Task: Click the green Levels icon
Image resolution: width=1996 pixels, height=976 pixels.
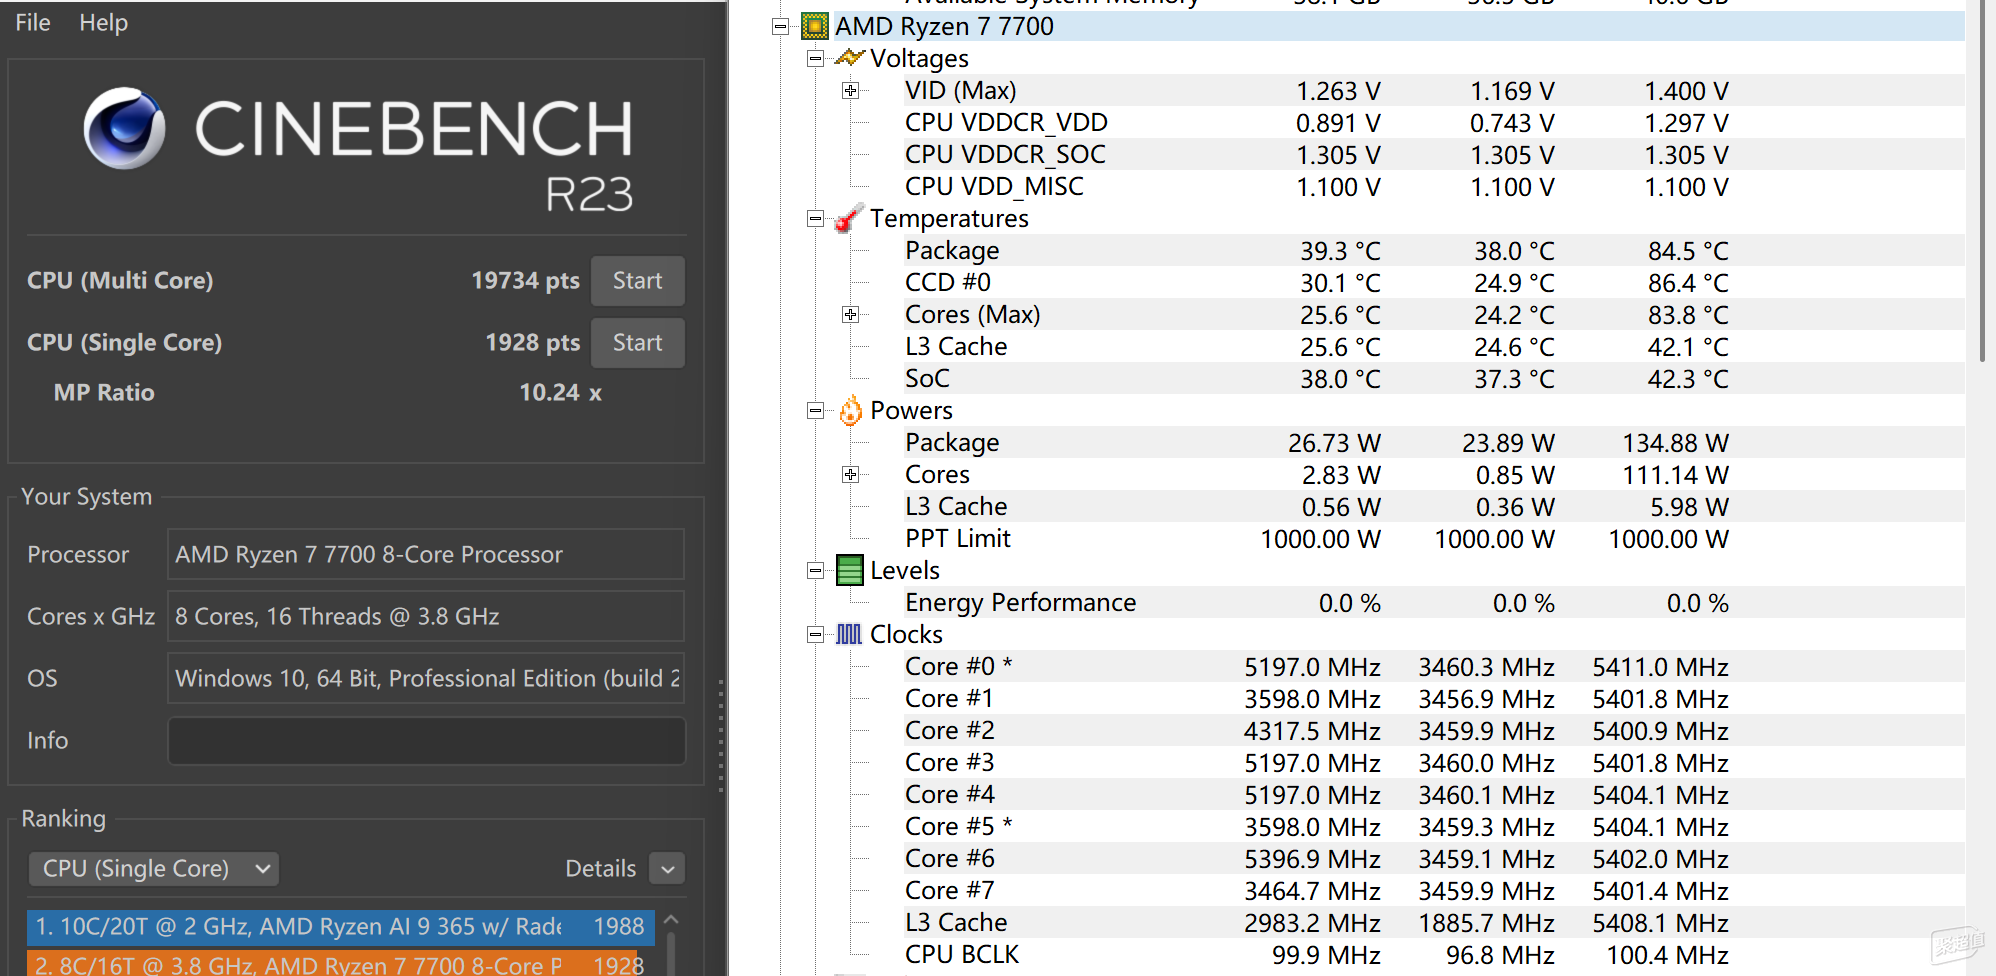Action: 849,570
